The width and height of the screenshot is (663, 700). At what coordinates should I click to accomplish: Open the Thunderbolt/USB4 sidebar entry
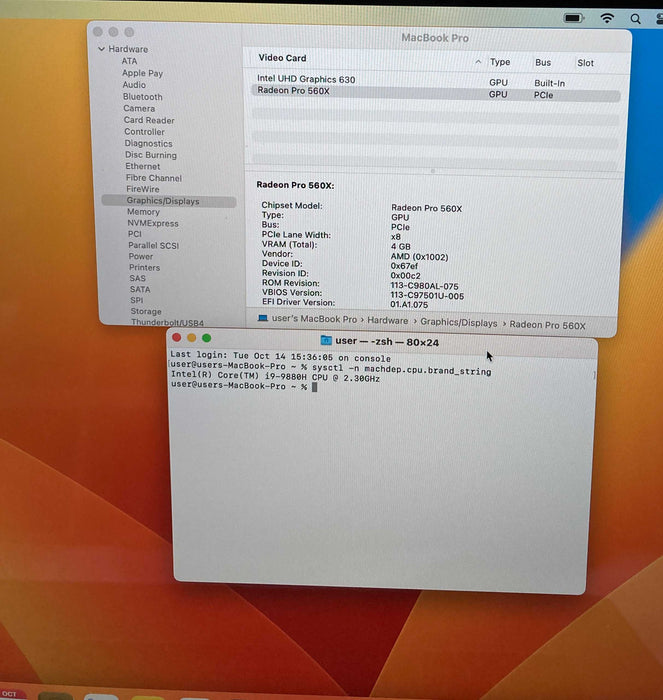pyautogui.click(x=167, y=323)
